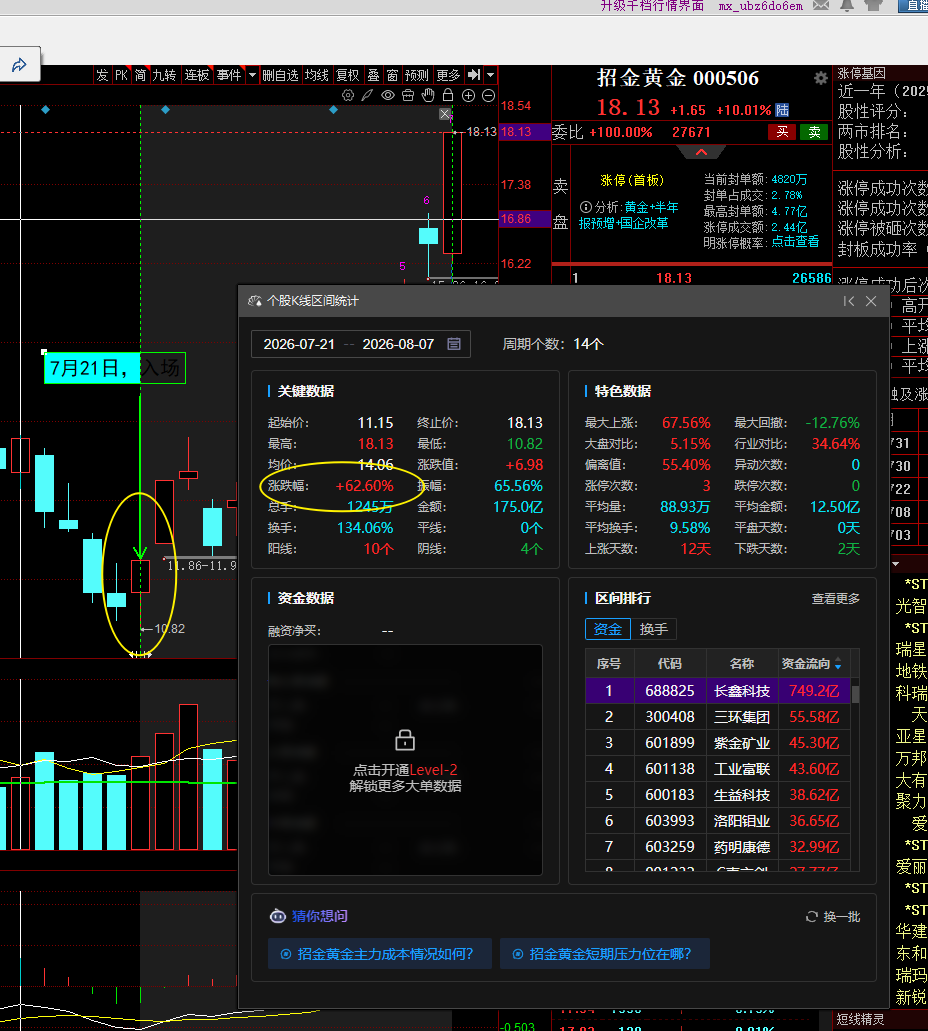Click the 简 toolbar item
The width and height of the screenshot is (928, 1031).
(140, 75)
